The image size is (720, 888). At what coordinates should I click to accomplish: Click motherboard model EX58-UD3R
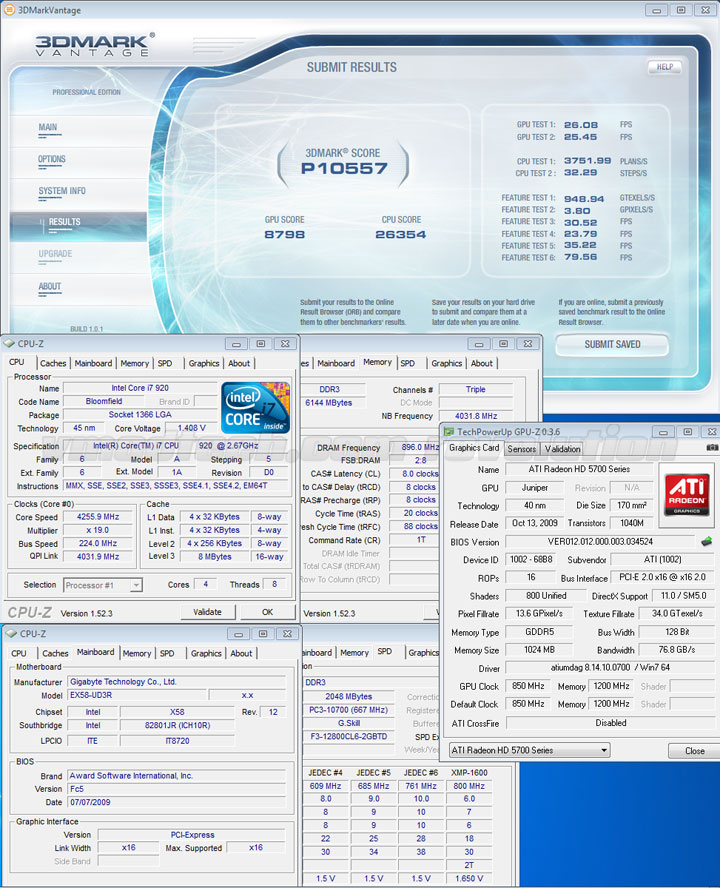[x=137, y=695]
